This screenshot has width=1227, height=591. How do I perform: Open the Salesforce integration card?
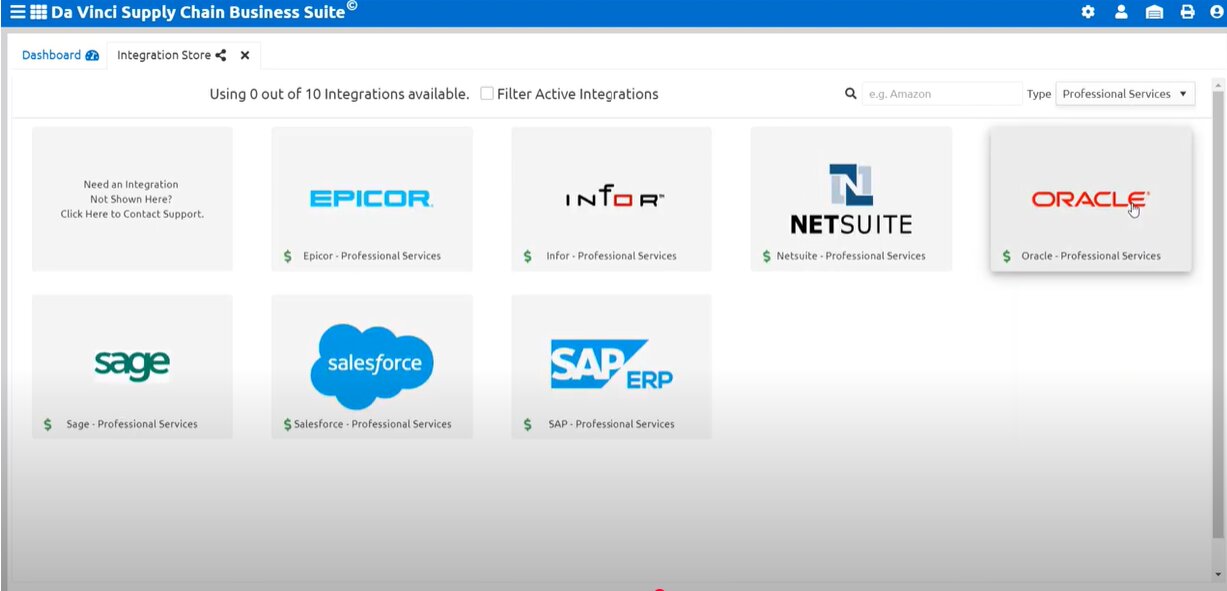tap(371, 366)
